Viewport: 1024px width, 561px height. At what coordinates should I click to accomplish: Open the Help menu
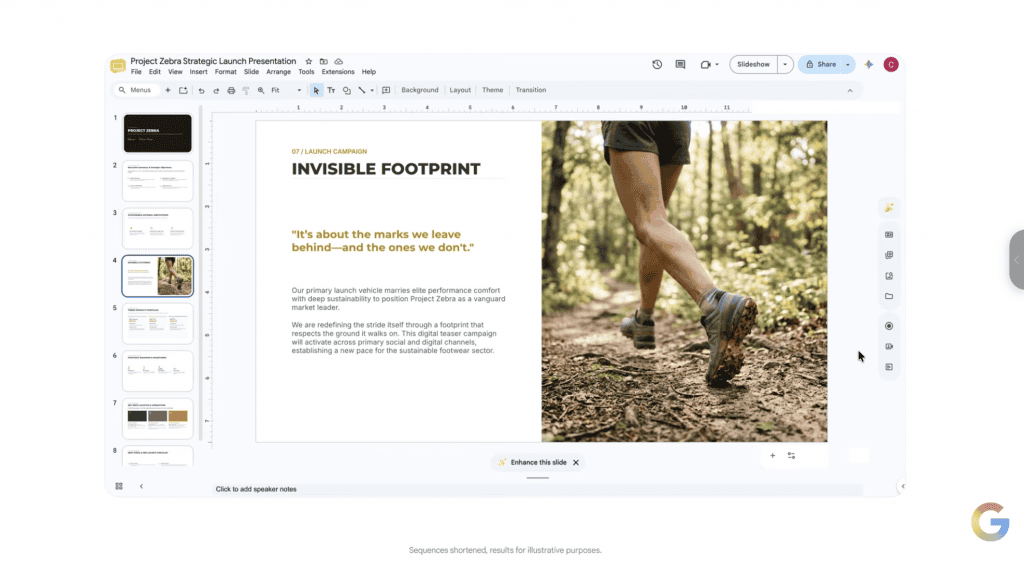tap(369, 72)
